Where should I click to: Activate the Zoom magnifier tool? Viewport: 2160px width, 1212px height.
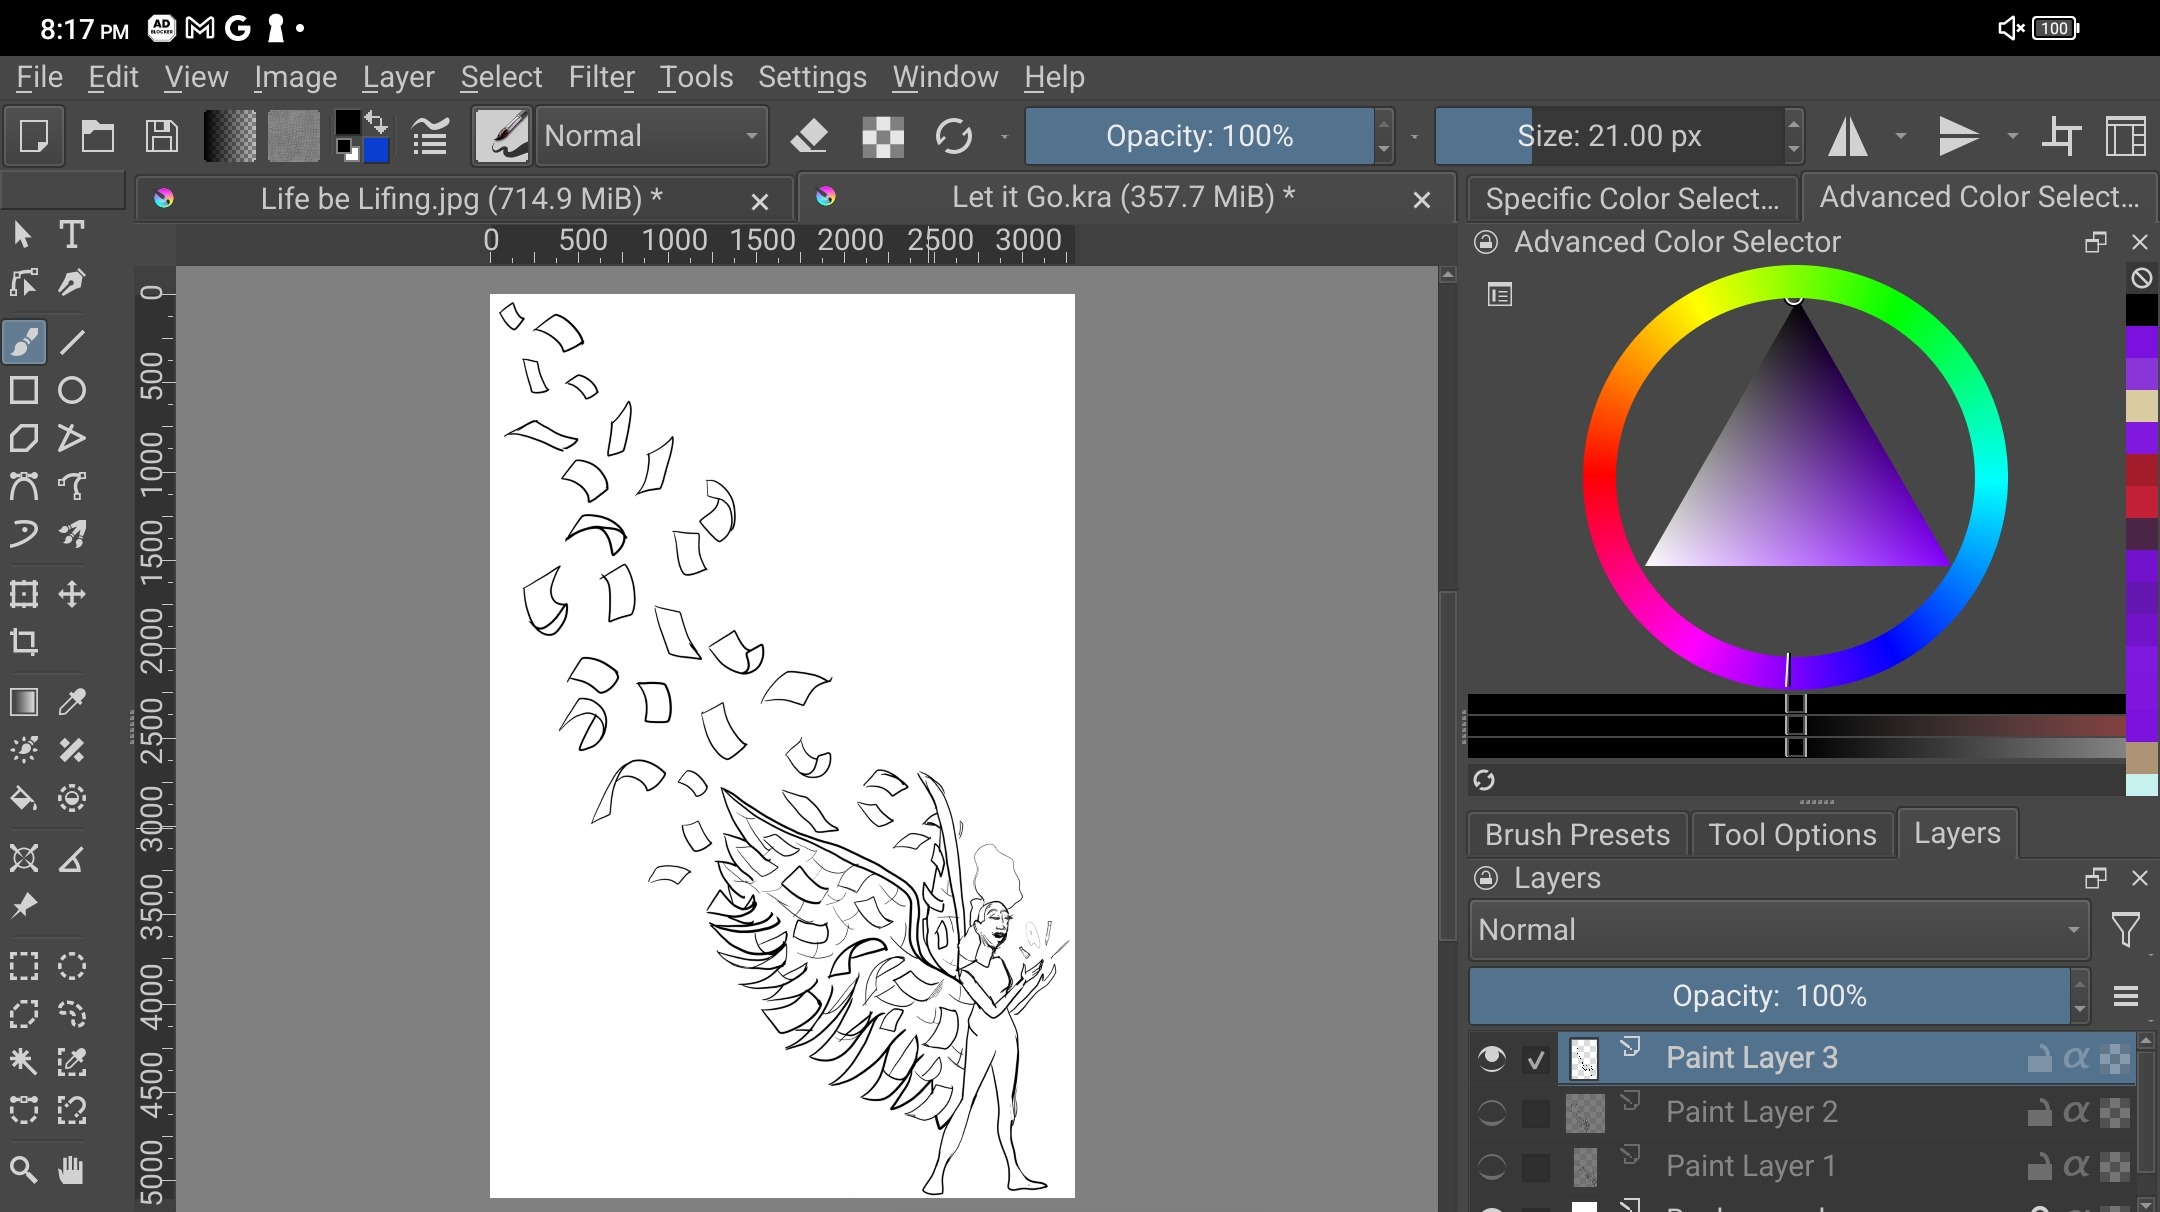24,1169
